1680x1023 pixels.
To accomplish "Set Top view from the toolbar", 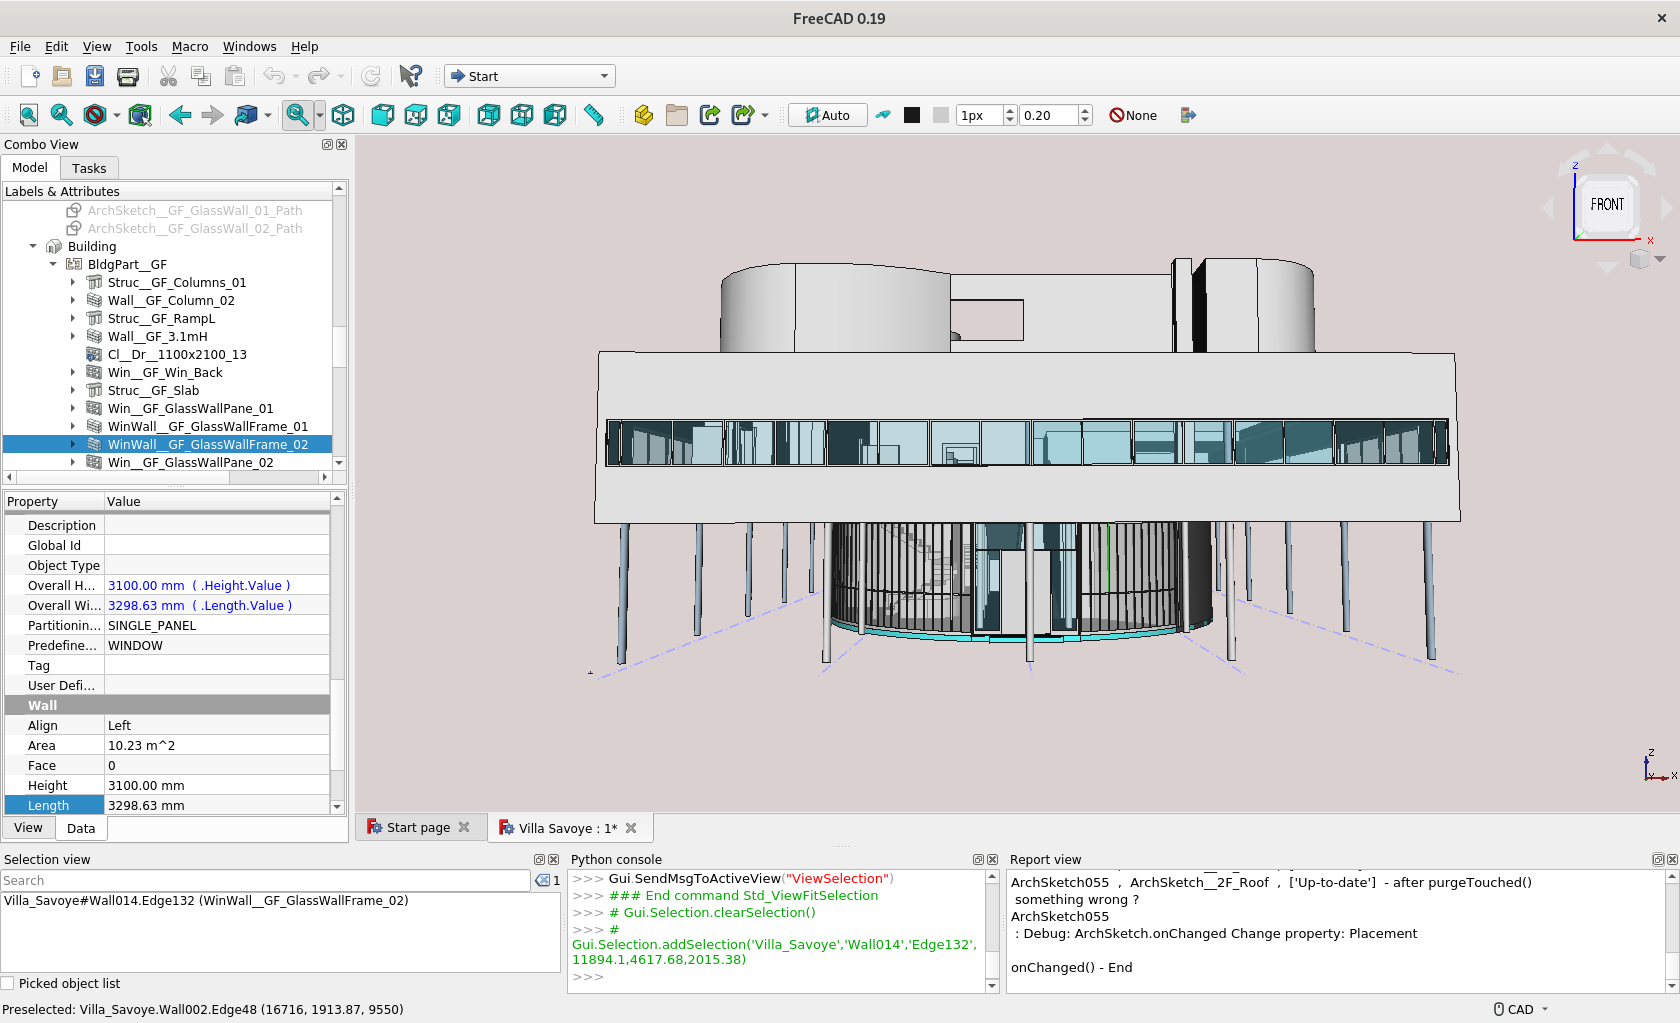I will click(x=416, y=115).
